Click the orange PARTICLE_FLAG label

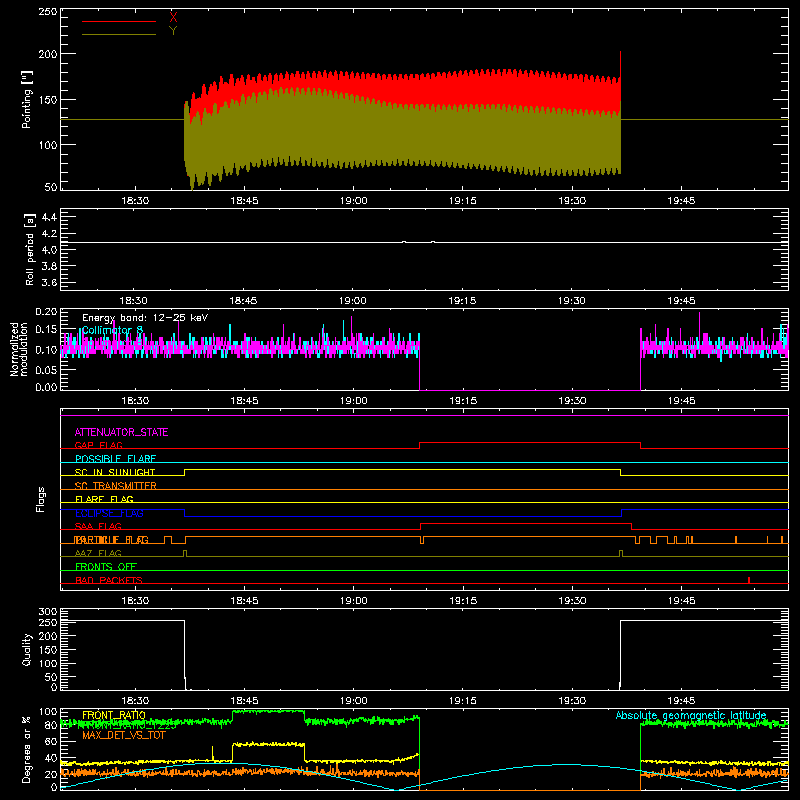[111, 540]
